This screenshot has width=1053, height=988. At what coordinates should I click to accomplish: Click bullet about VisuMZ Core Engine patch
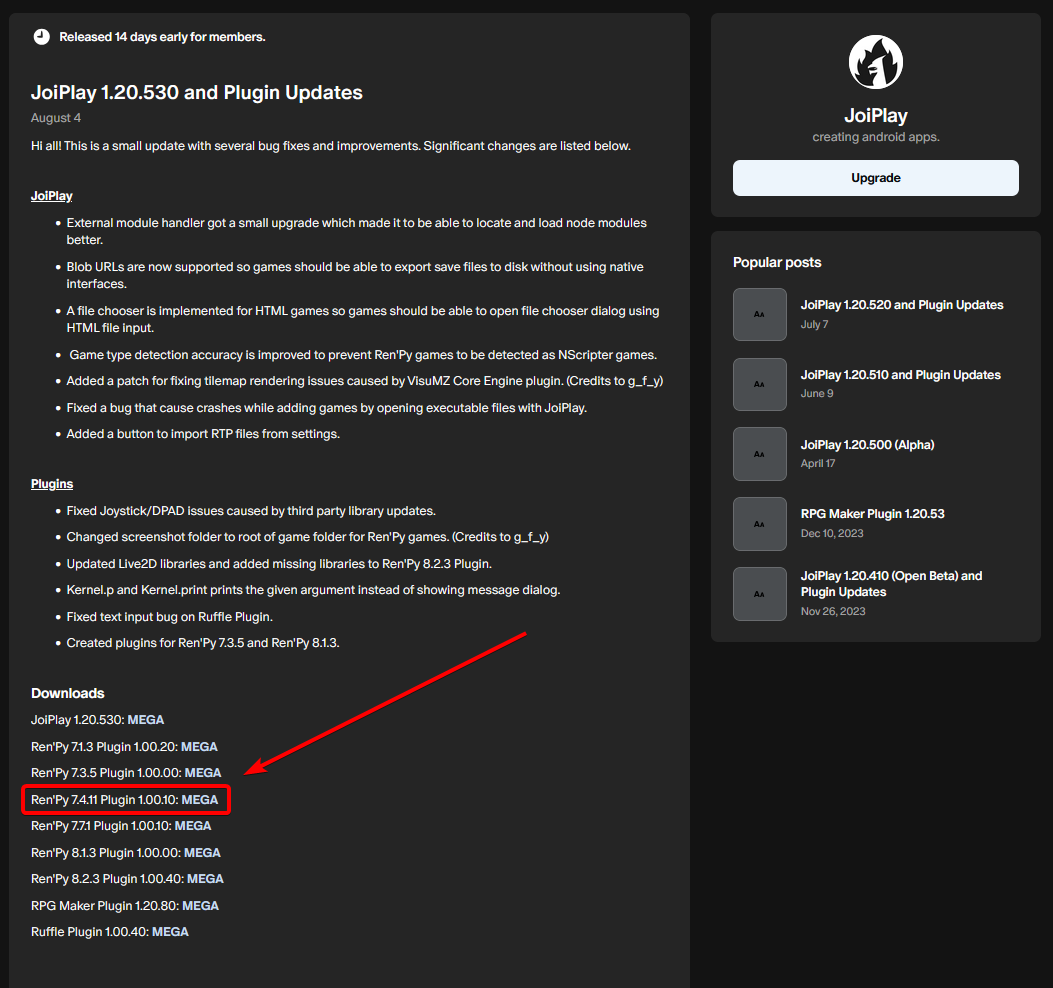(x=365, y=381)
